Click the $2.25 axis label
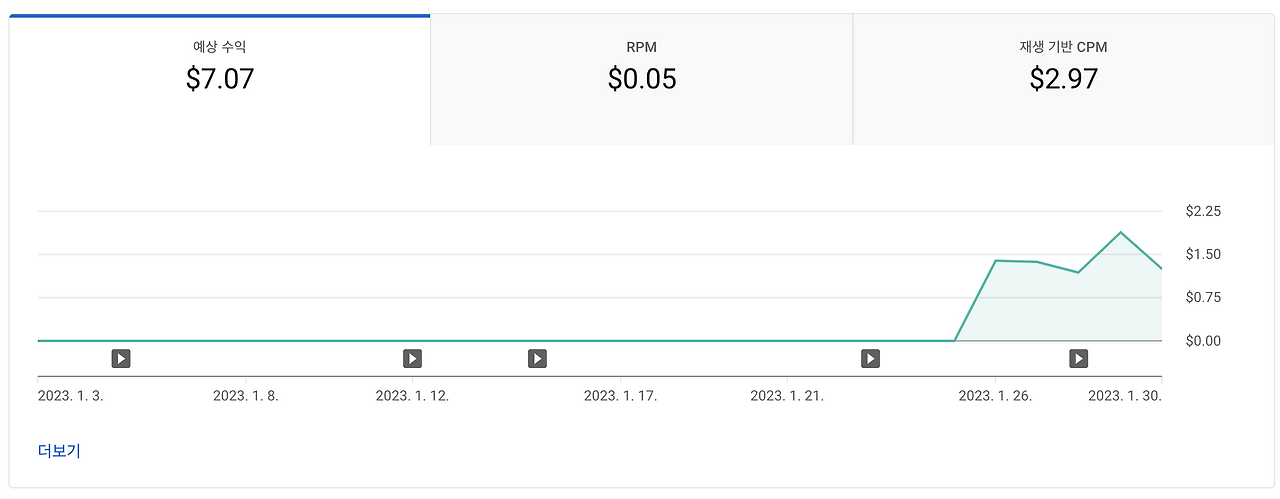The image size is (1280, 499). [x=1203, y=211]
